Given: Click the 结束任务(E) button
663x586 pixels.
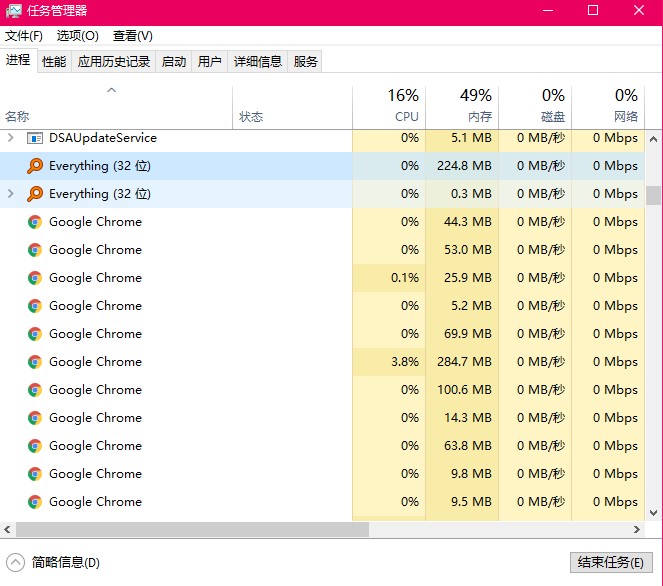Looking at the screenshot, I should [611, 562].
